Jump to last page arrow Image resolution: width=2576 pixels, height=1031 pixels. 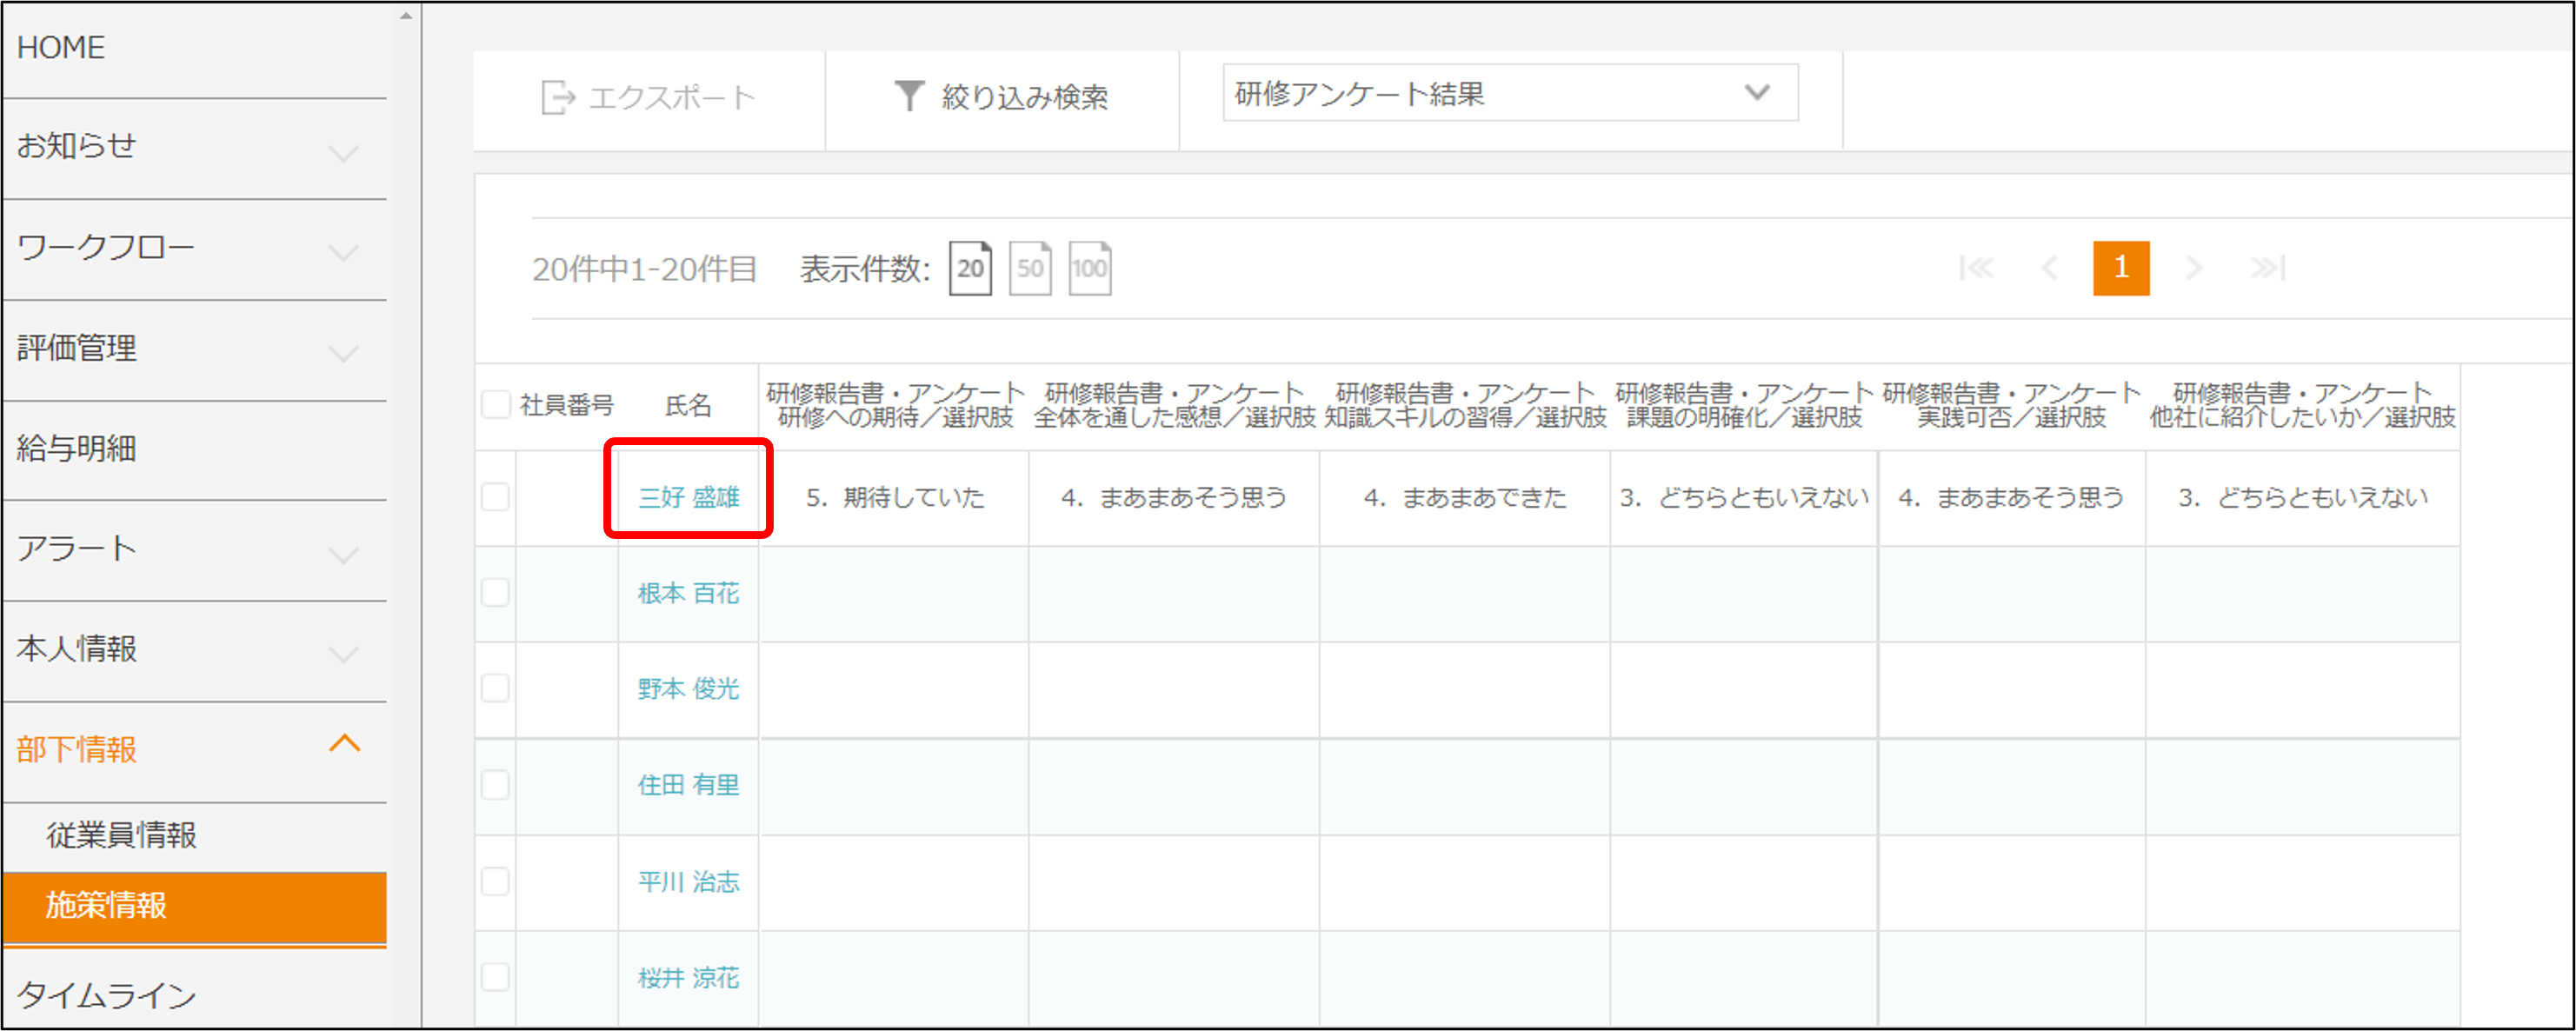tap(2267, 268)
